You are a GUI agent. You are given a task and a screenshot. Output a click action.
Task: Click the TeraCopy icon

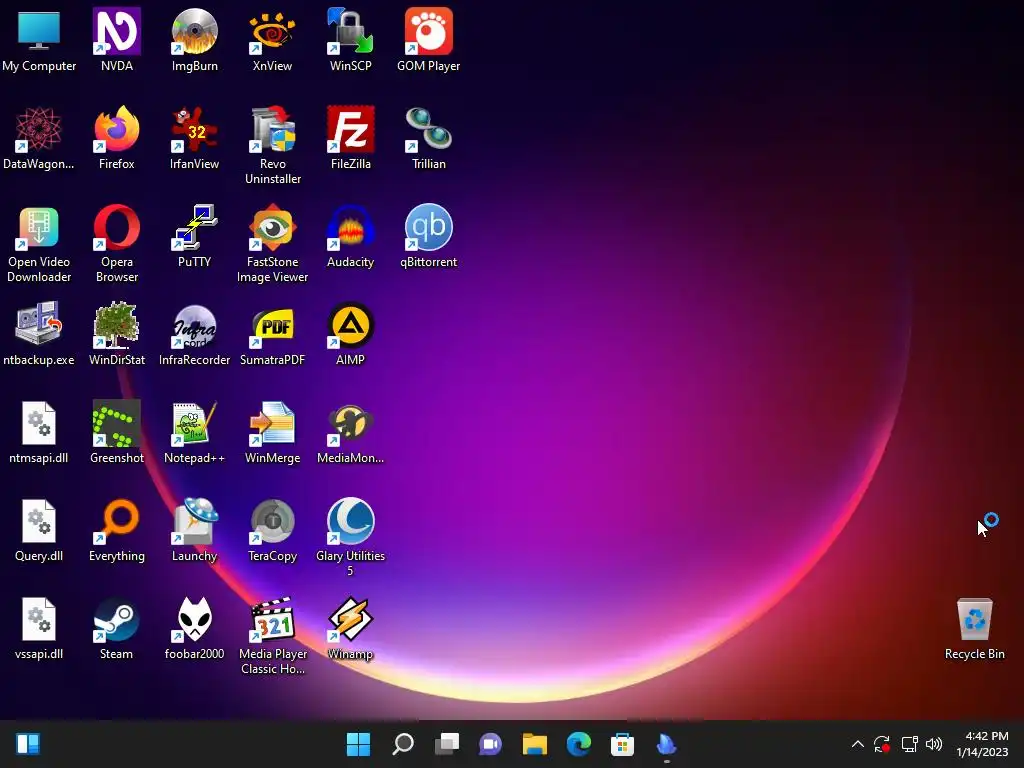pyautogui.click(x=272, y=521)
